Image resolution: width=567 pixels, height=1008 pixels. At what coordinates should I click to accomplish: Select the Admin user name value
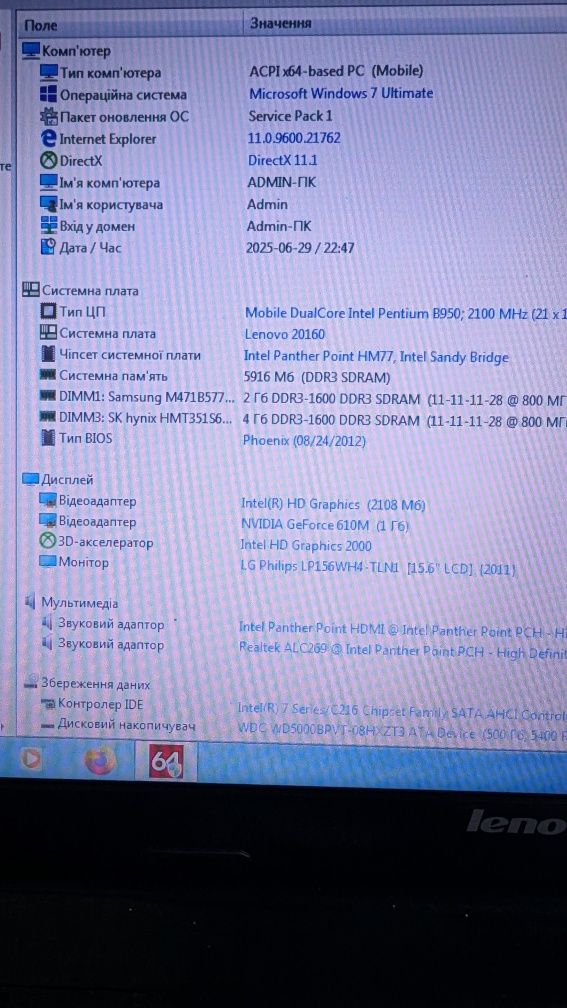(x=267, y=204)
